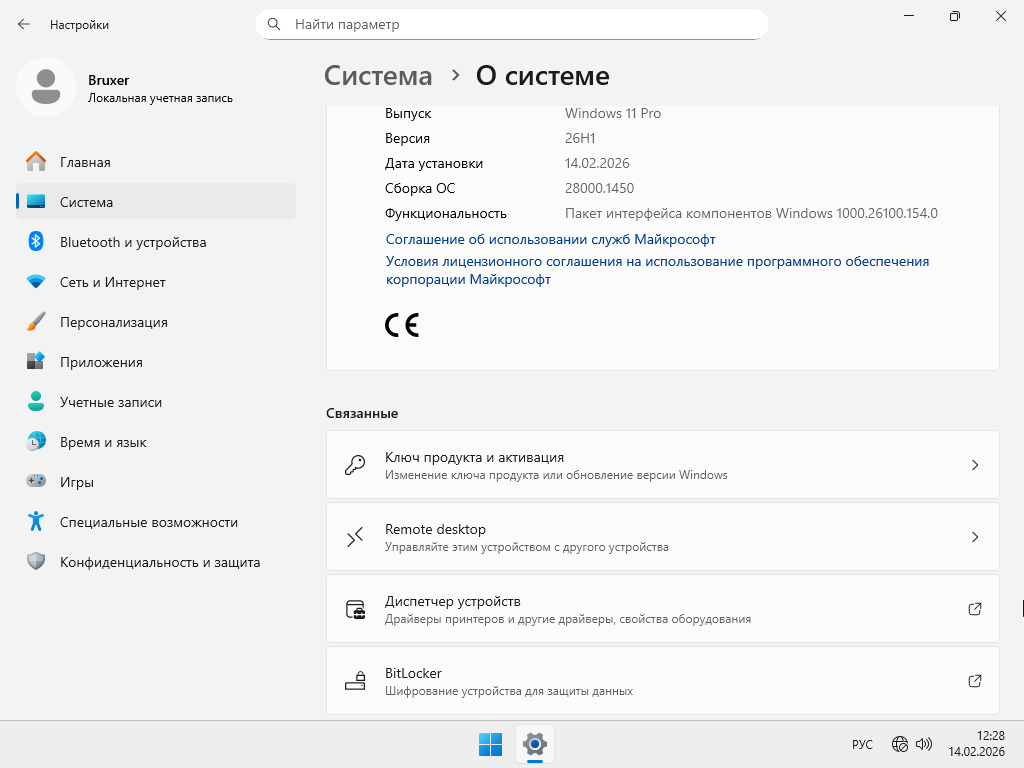The image size is (1024, 768).
Task: Expand the Remote desktop entry
Action: pos(662,537)
